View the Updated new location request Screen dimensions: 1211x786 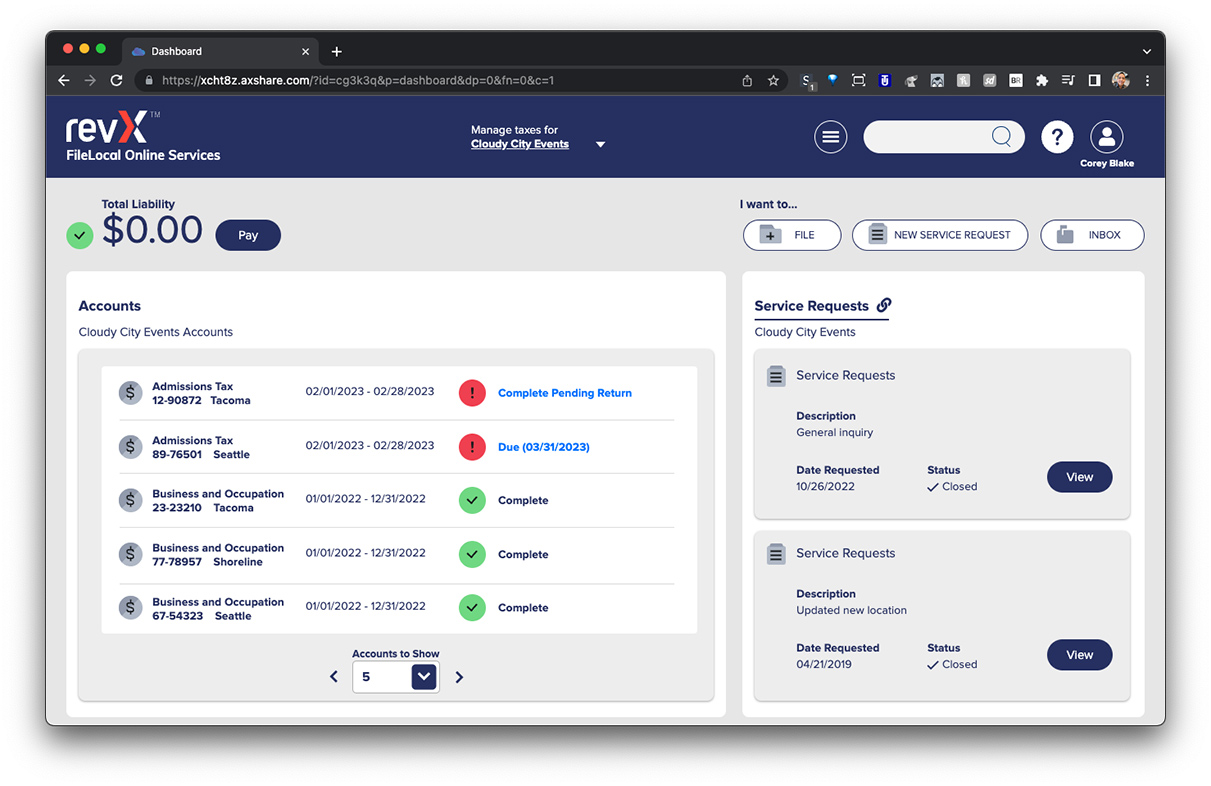[1079, 655]
